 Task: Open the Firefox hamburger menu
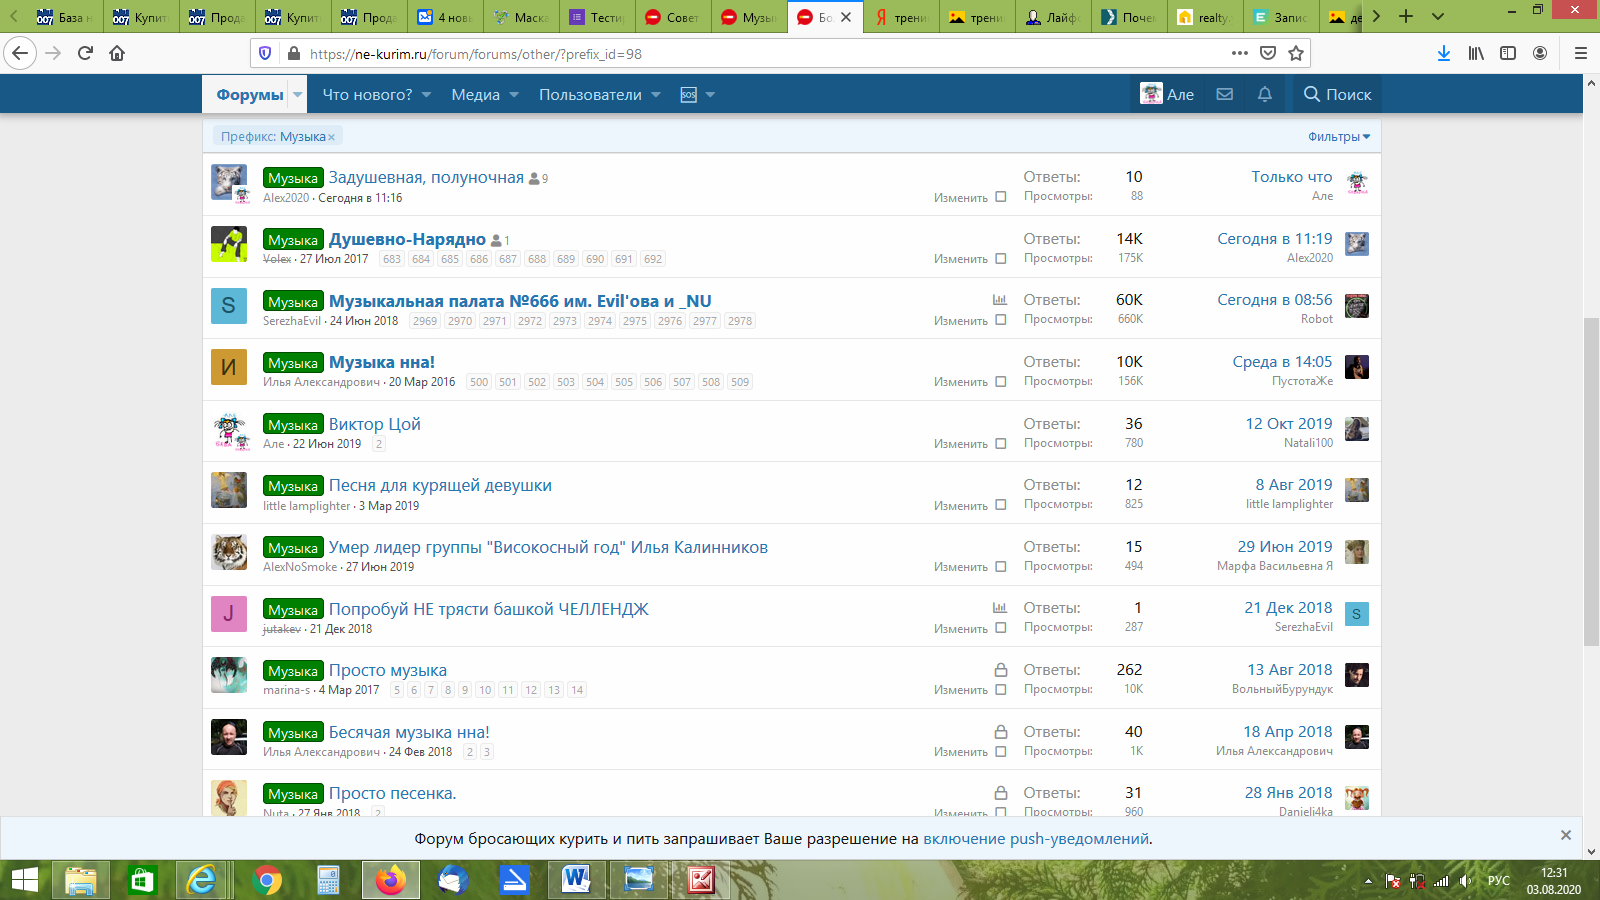[x=1581, y=53]
